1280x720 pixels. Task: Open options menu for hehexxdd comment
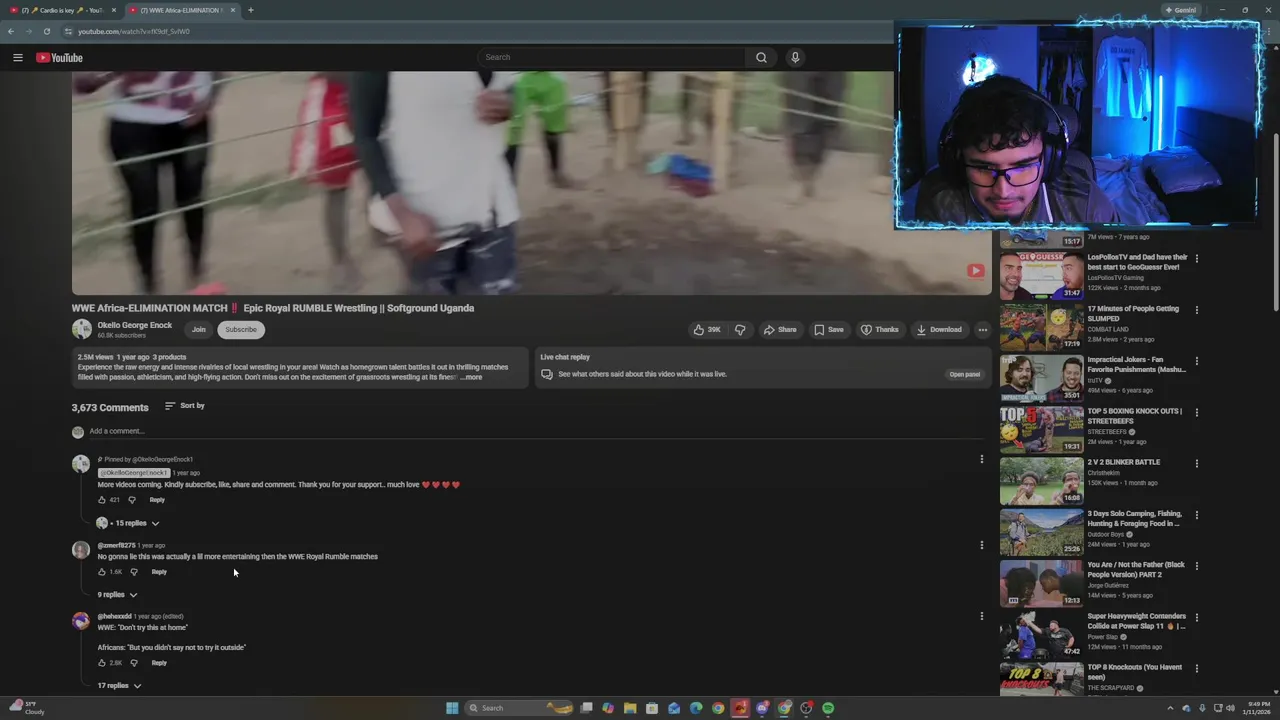point(981,616)
